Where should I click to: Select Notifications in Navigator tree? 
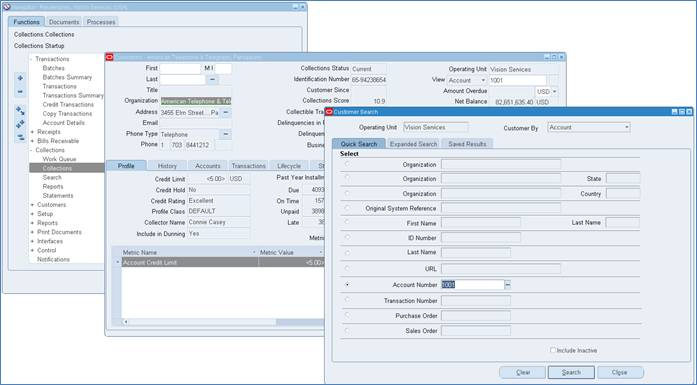[53, 260]
